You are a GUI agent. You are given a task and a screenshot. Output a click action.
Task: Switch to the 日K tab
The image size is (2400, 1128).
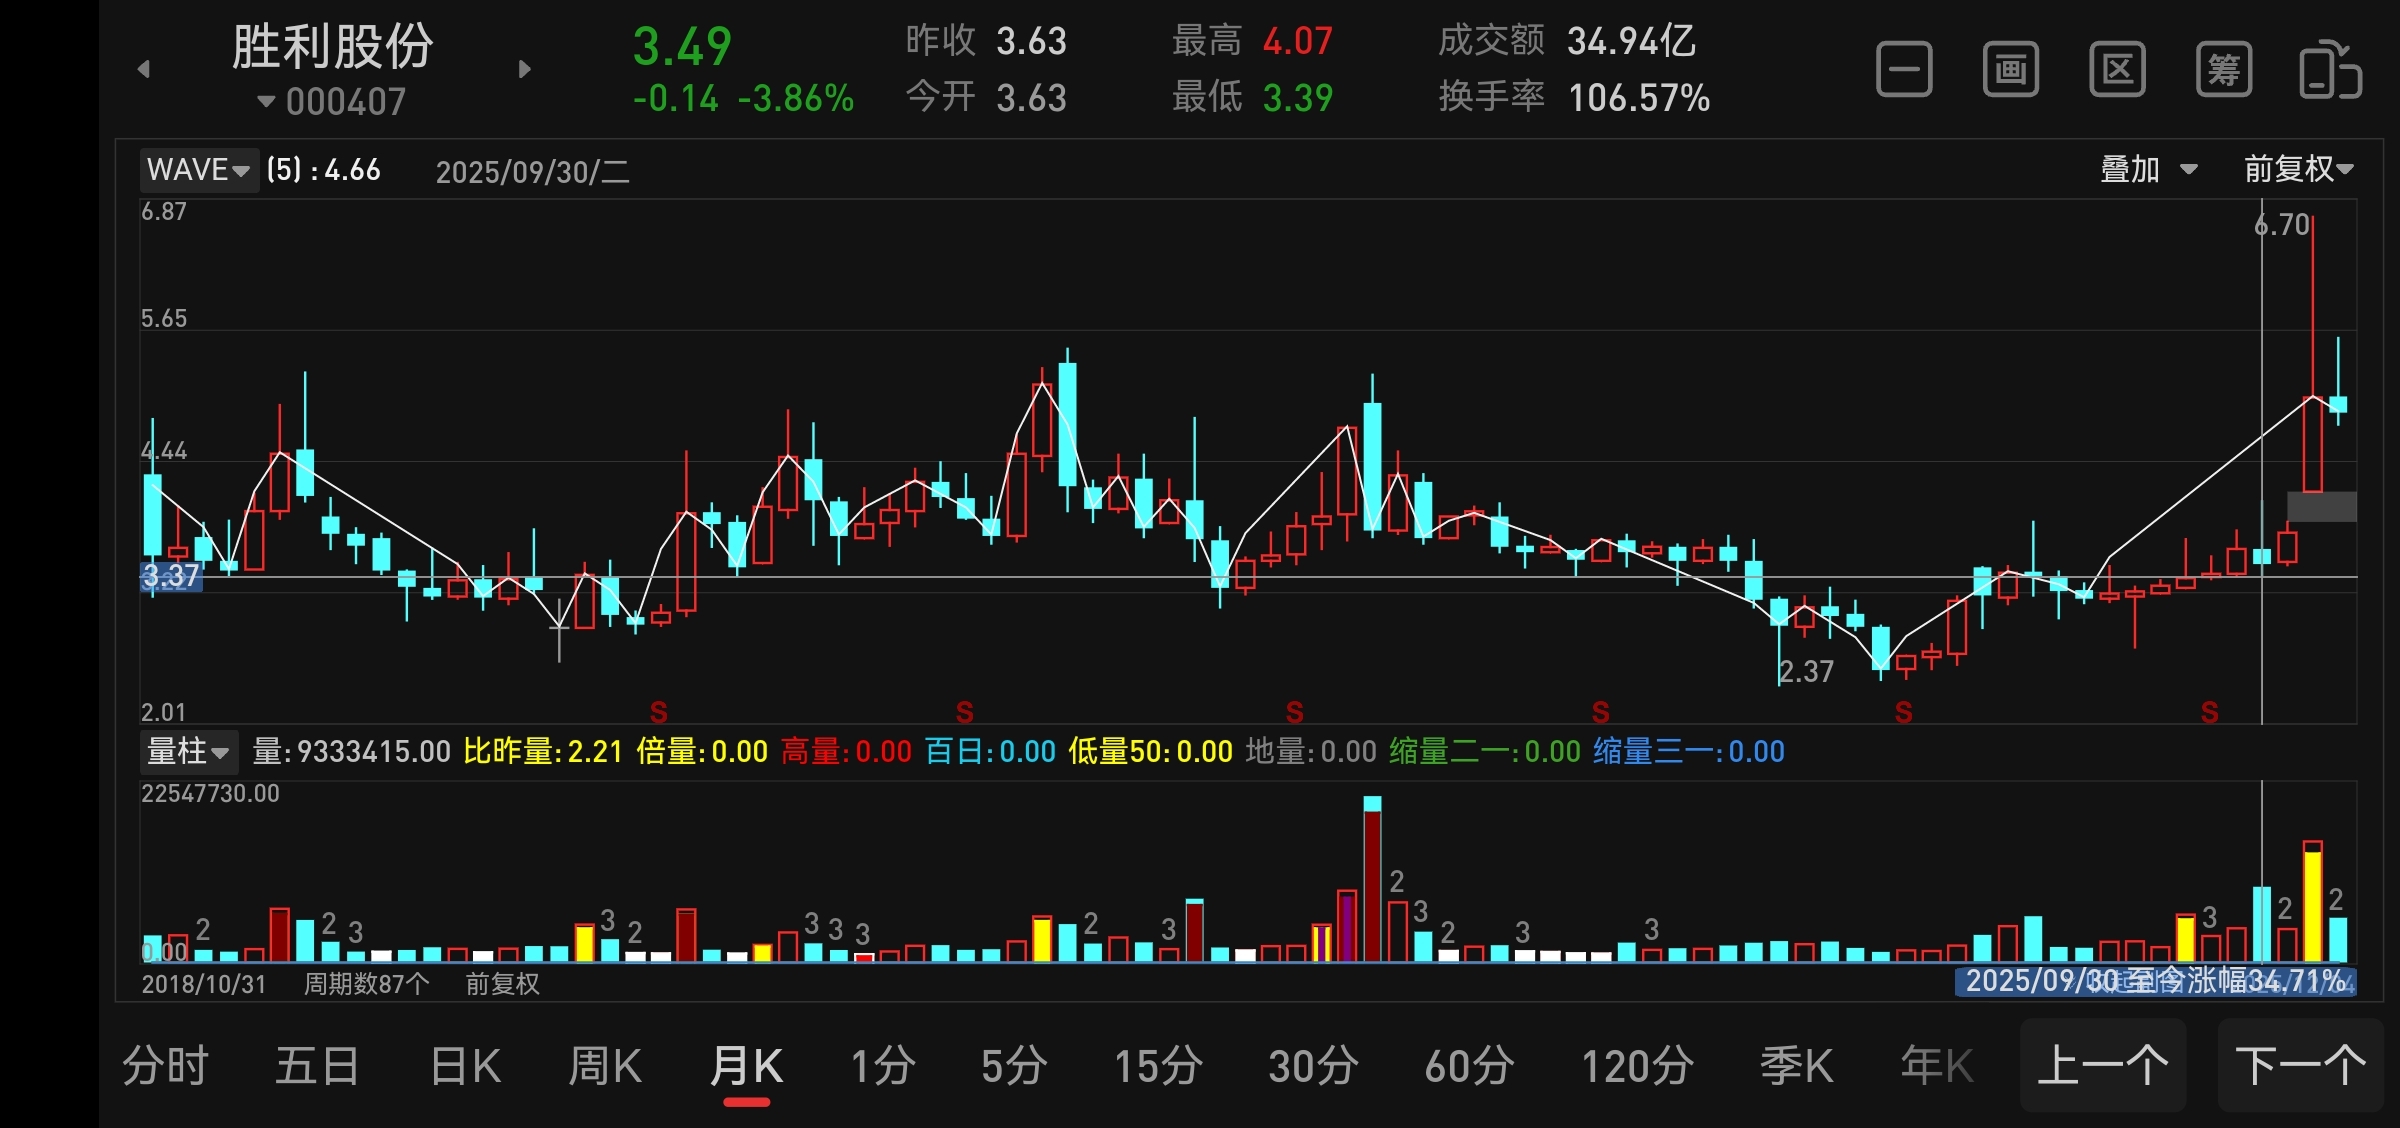(465, 1066)
